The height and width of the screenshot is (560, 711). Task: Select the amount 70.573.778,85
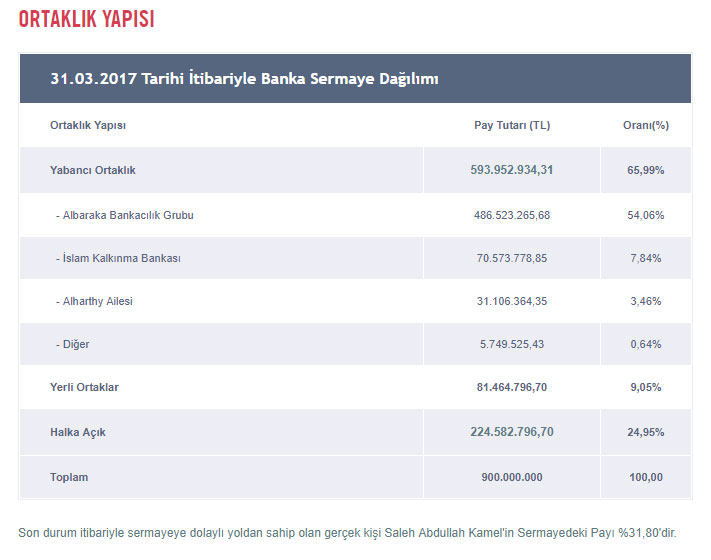[x=512, y=258]
